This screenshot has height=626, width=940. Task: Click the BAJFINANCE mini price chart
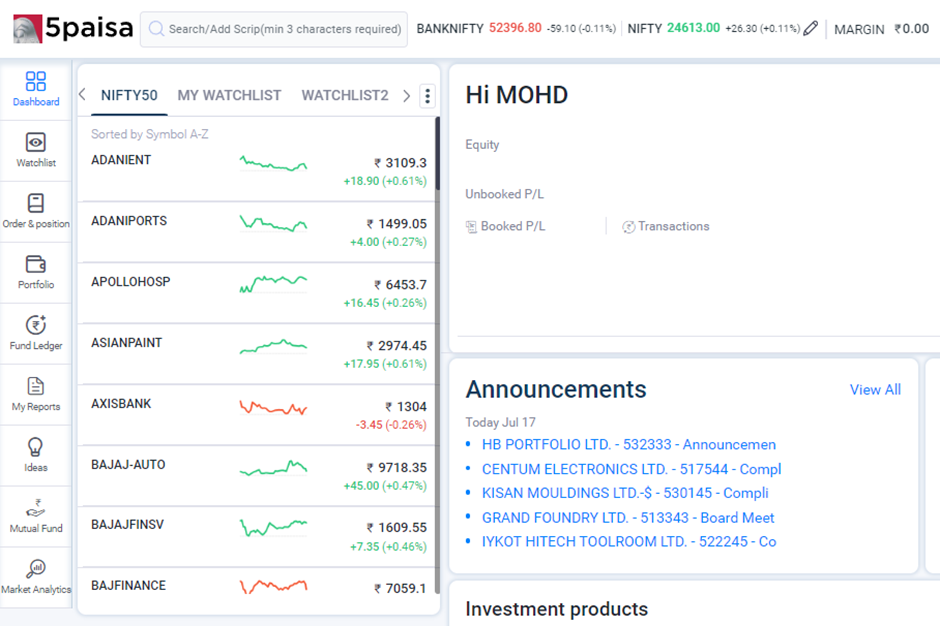273,586
